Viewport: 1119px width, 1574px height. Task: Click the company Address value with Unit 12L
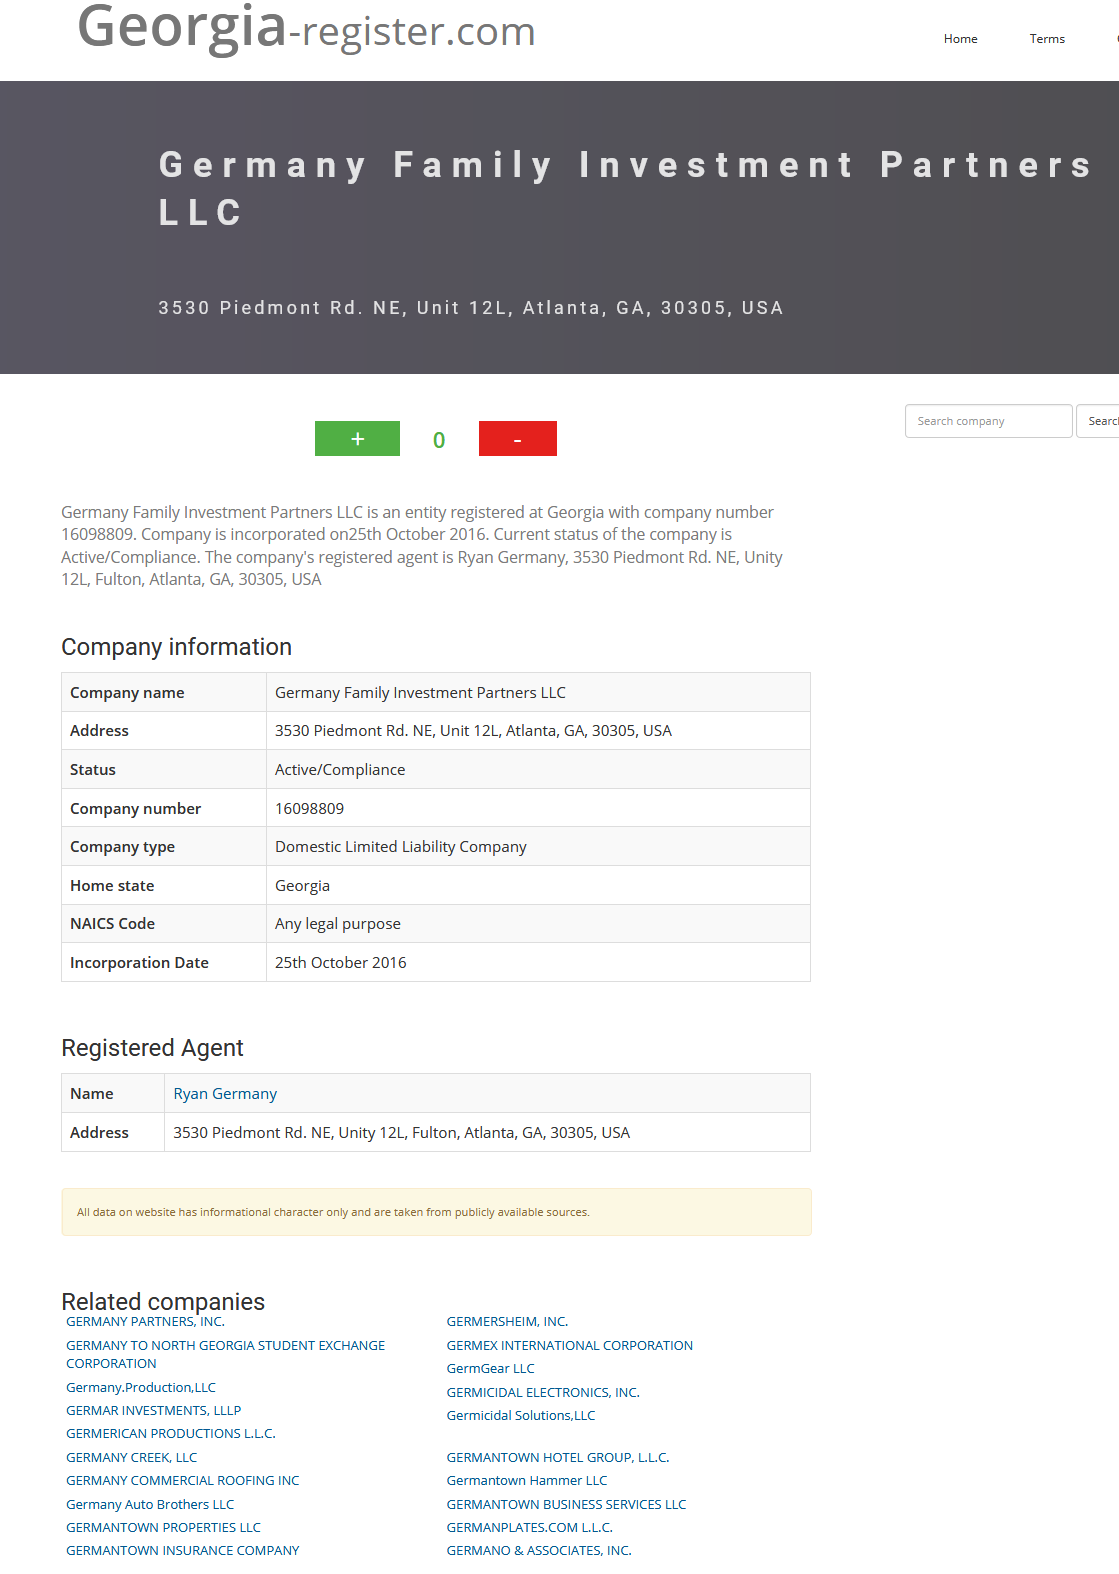[473, 731]
